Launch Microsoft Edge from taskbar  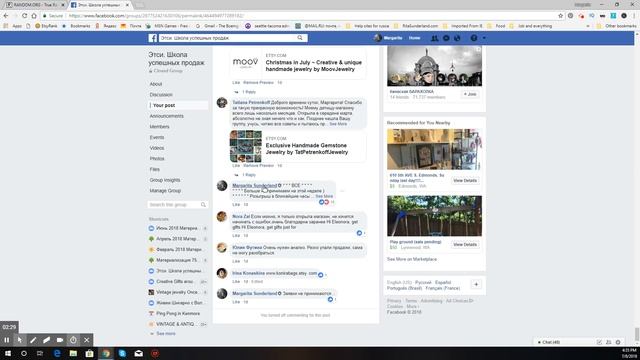tap(57, 353)
